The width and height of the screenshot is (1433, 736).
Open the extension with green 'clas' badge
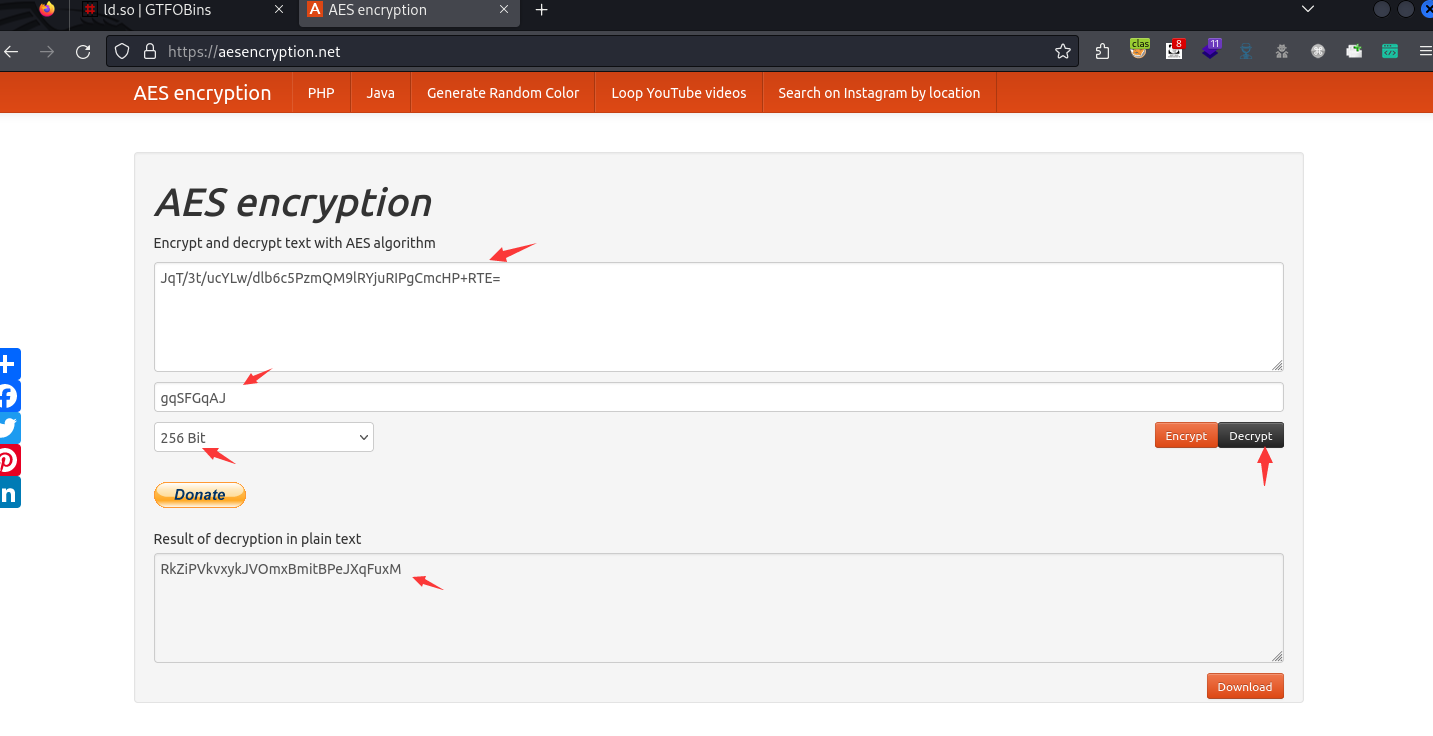(1139, 50)
